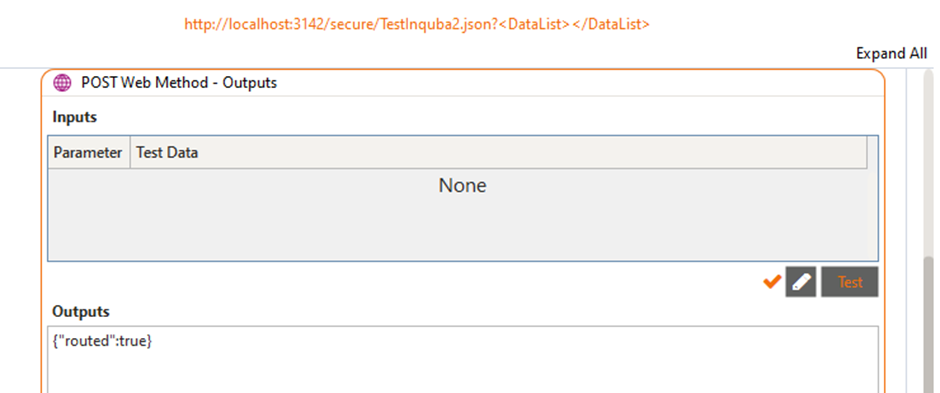This screenshot has height=393, width=940.
Task: Click the orange checkmark icon
Action: [772, 281]
